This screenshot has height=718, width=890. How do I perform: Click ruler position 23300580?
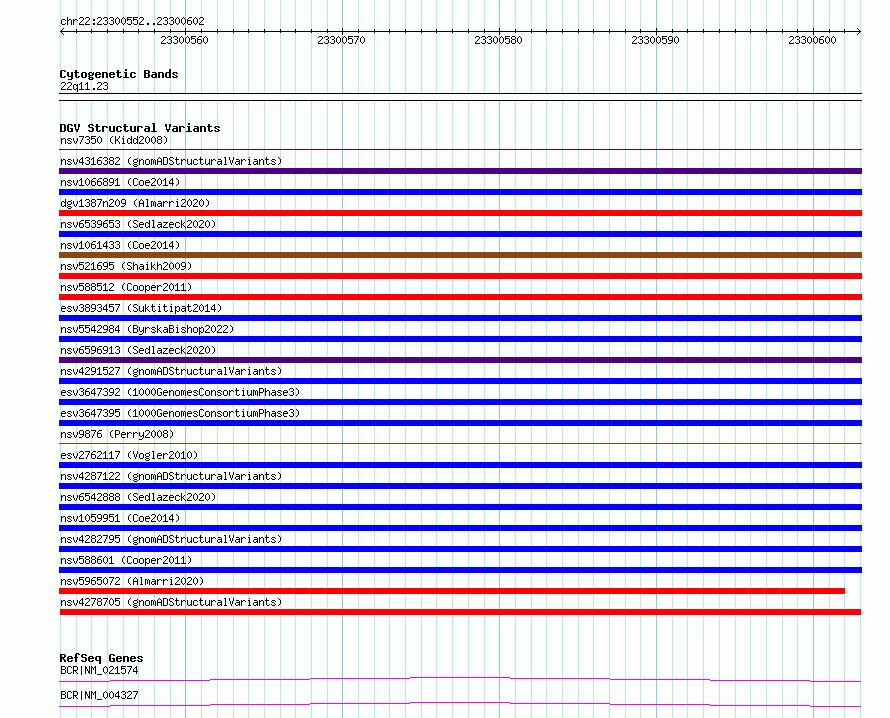(x=498, y=40)
